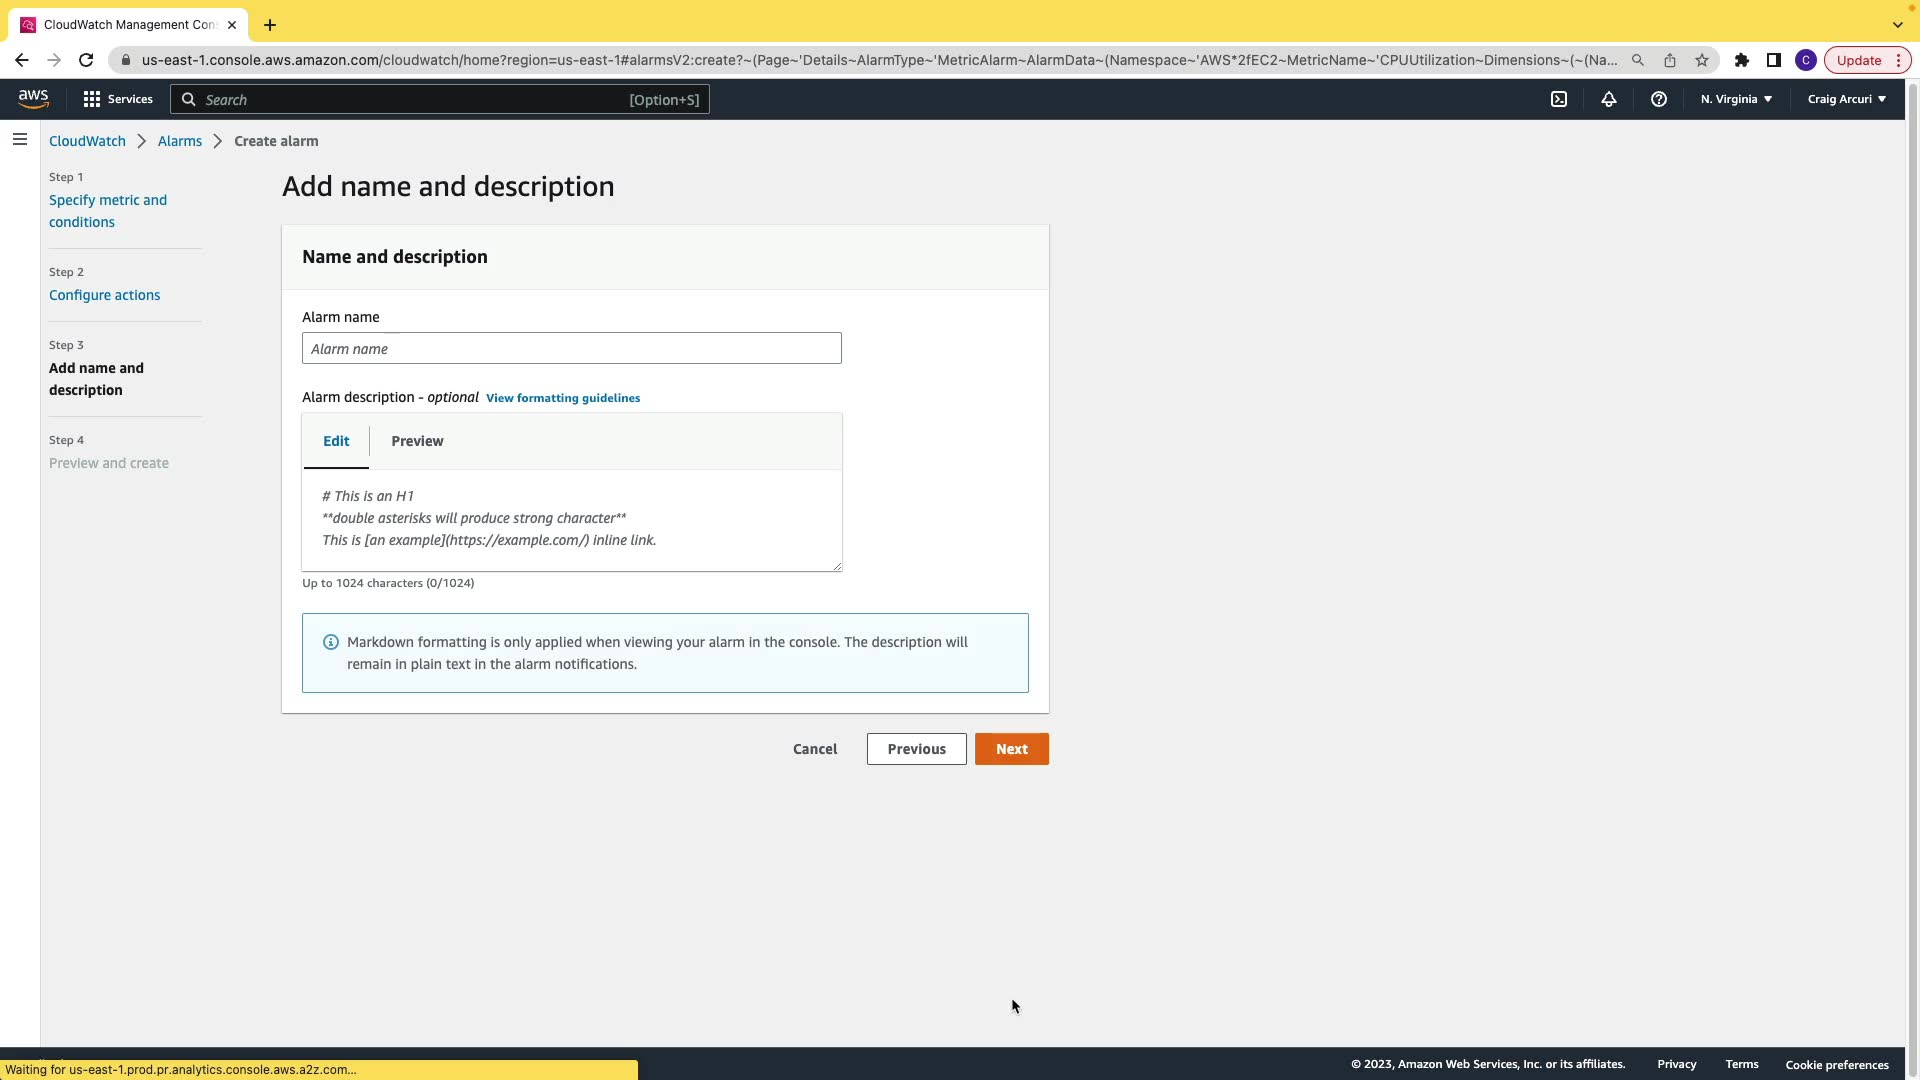The image size is (1920, 1080).
Task: Bookmark page with star icon
Action: [1702, 60]
